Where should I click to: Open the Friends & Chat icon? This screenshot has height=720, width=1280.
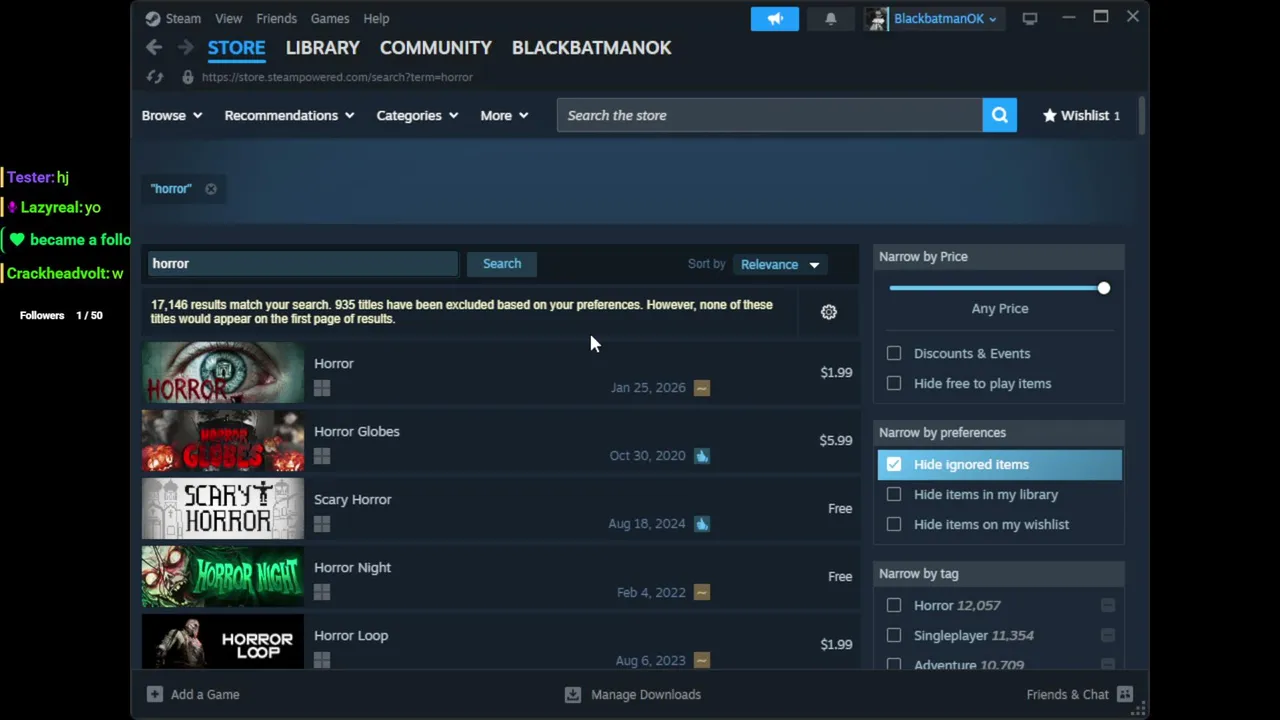1125,694
